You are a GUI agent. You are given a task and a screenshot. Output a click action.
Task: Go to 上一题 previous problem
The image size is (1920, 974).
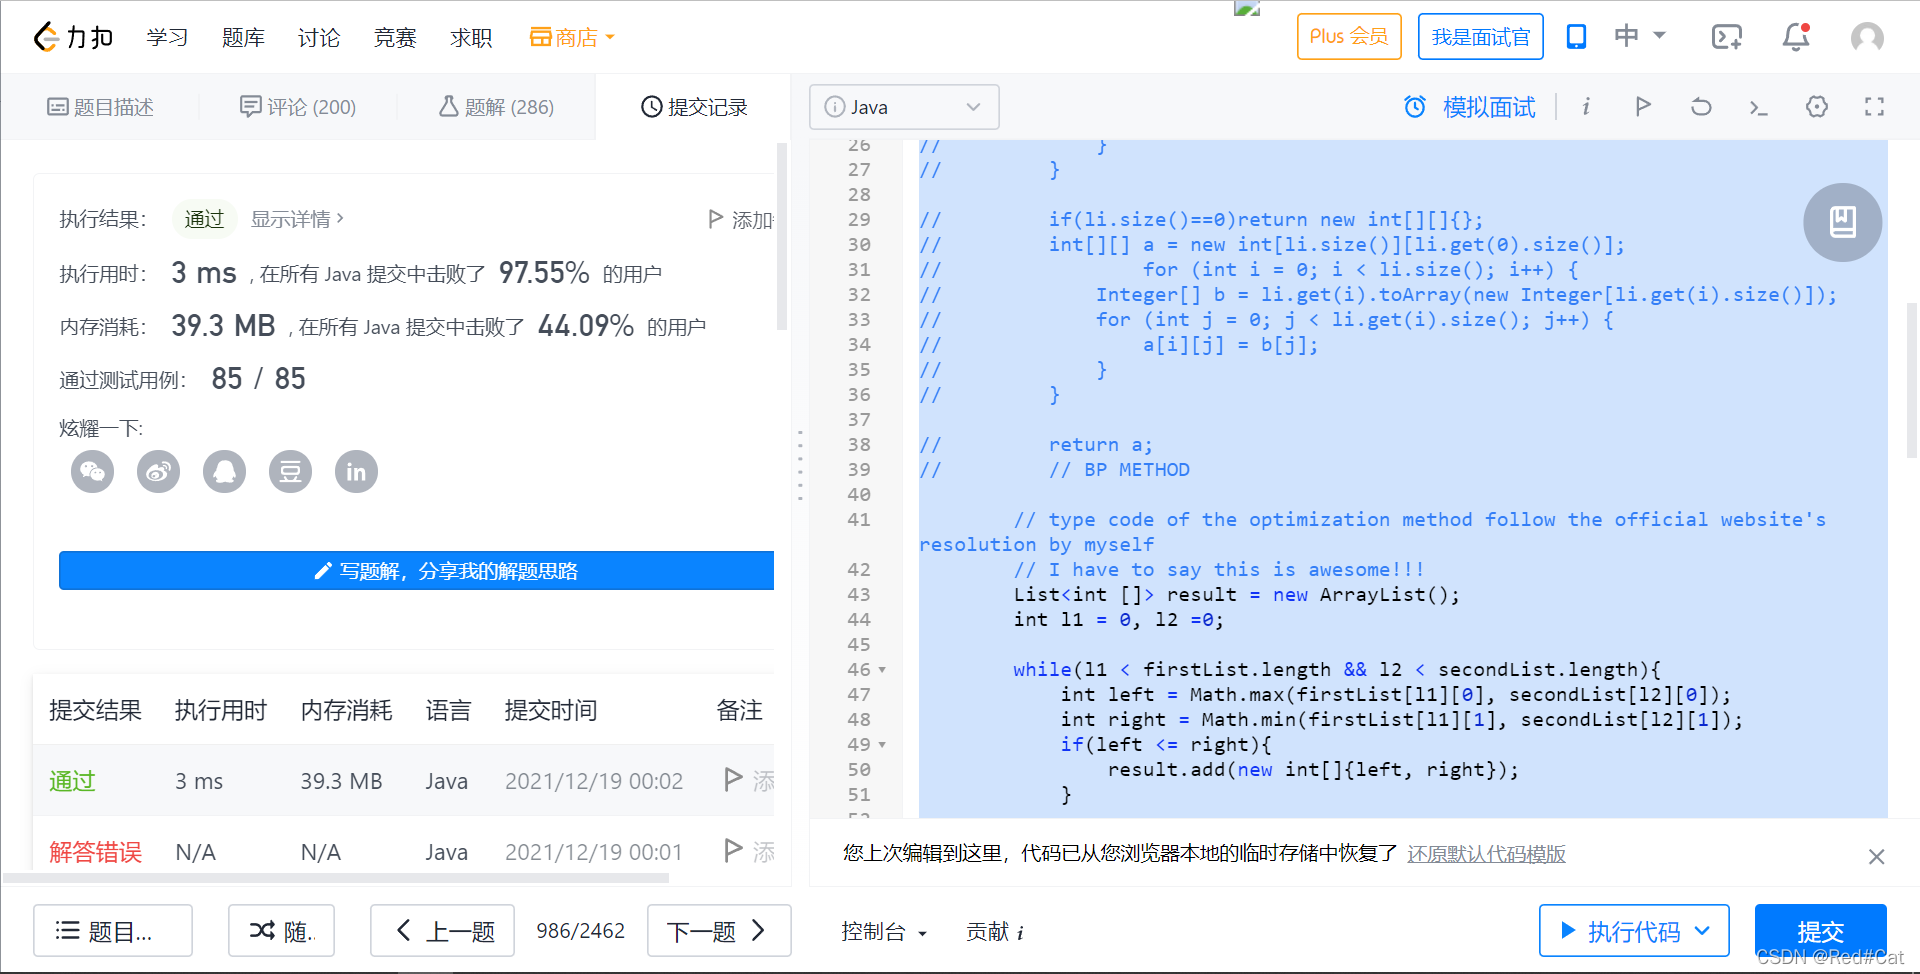442,931
